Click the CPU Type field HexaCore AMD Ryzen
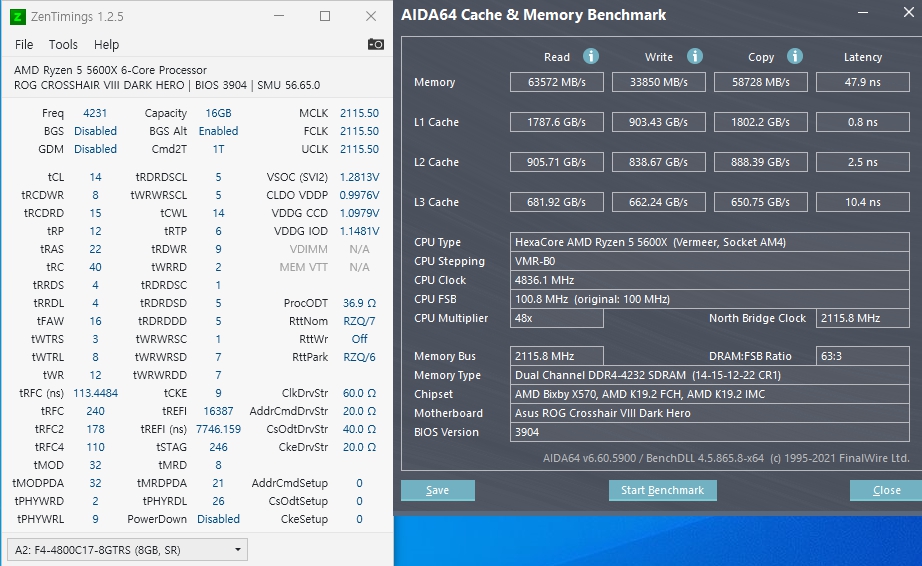 pos(710,242)
